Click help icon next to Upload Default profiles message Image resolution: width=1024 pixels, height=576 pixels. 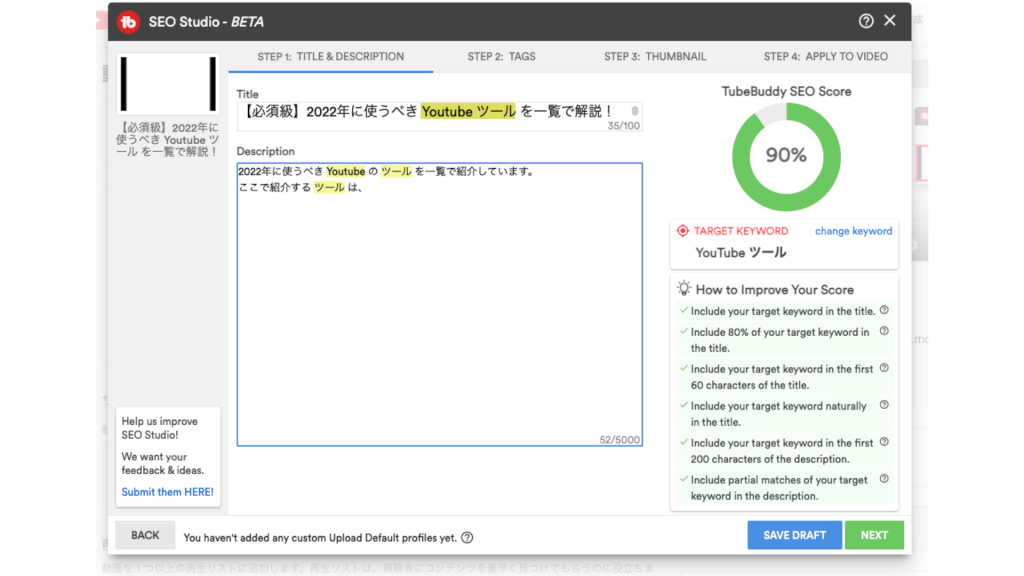tap(467, 538)
